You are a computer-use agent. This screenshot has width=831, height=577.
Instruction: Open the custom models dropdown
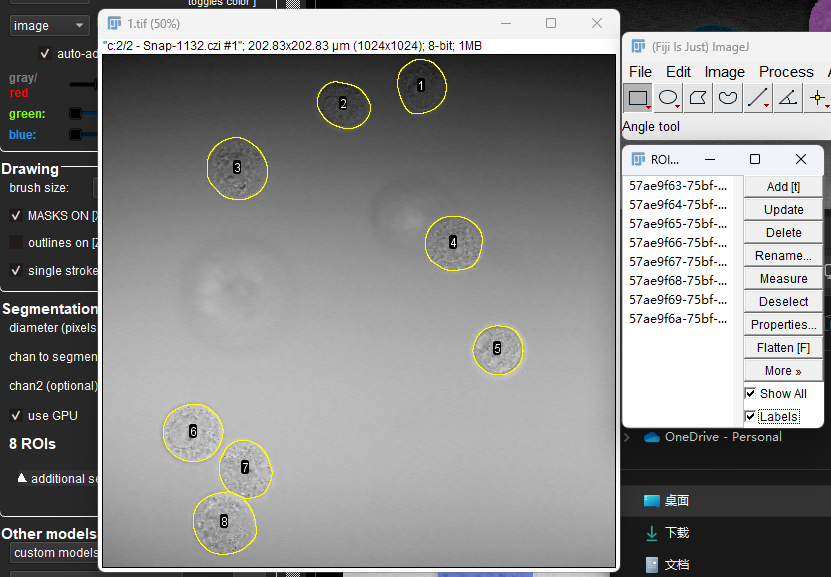[x=54, y=553]
